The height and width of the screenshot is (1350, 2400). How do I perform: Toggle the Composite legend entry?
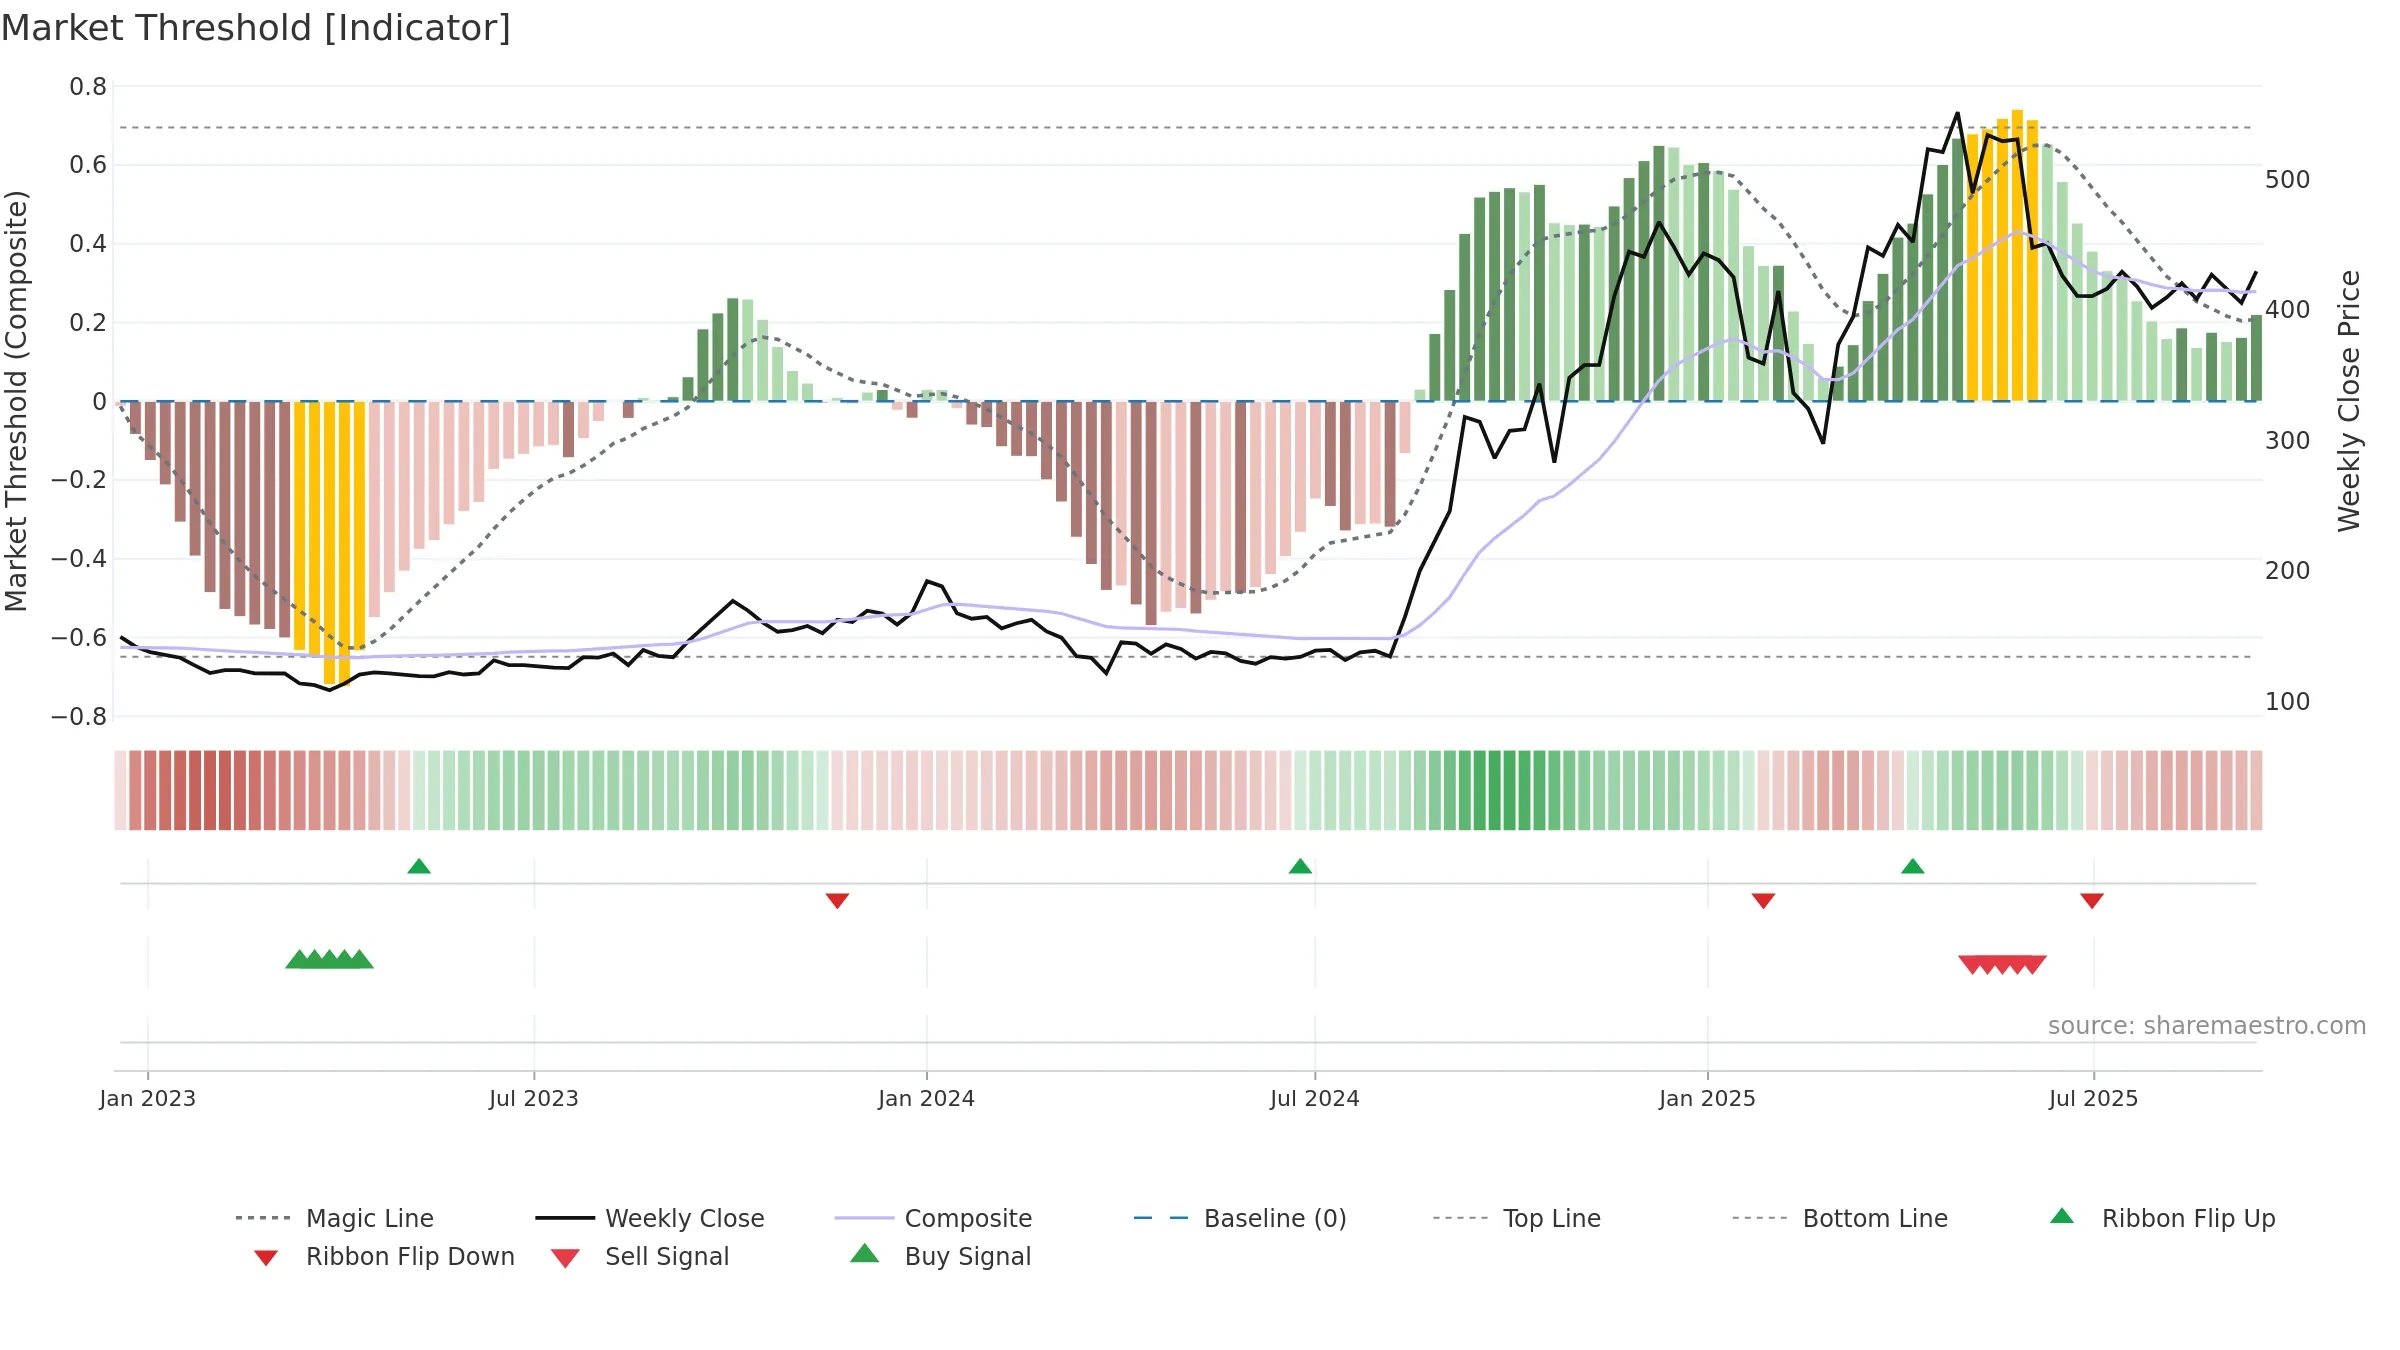click(933, 1218)
